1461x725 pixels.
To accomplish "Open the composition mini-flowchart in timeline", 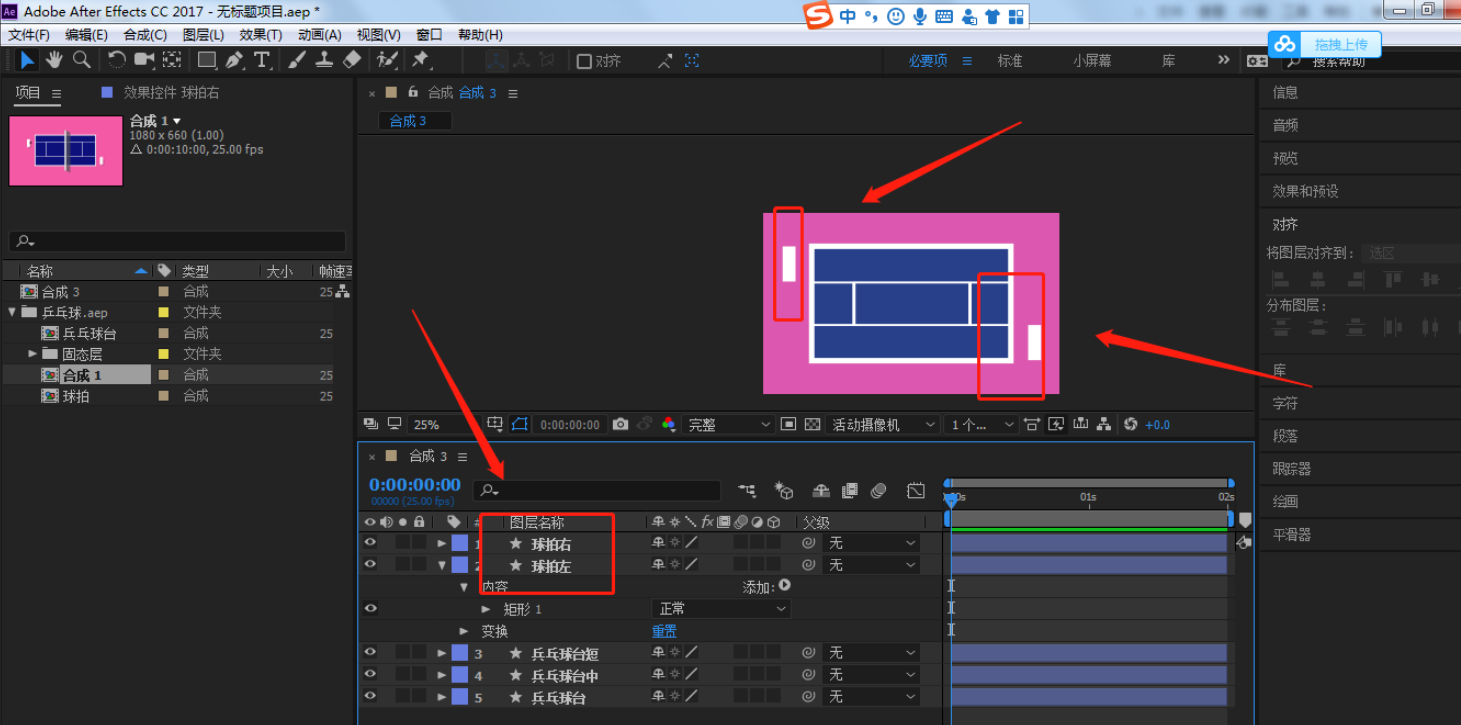I will click(747, 490).
